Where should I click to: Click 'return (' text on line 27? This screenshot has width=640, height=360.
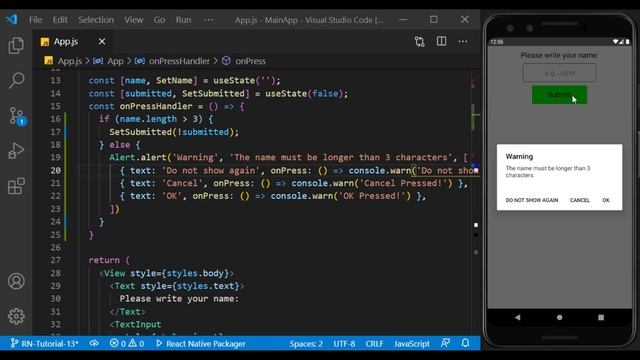coord(109,260)
